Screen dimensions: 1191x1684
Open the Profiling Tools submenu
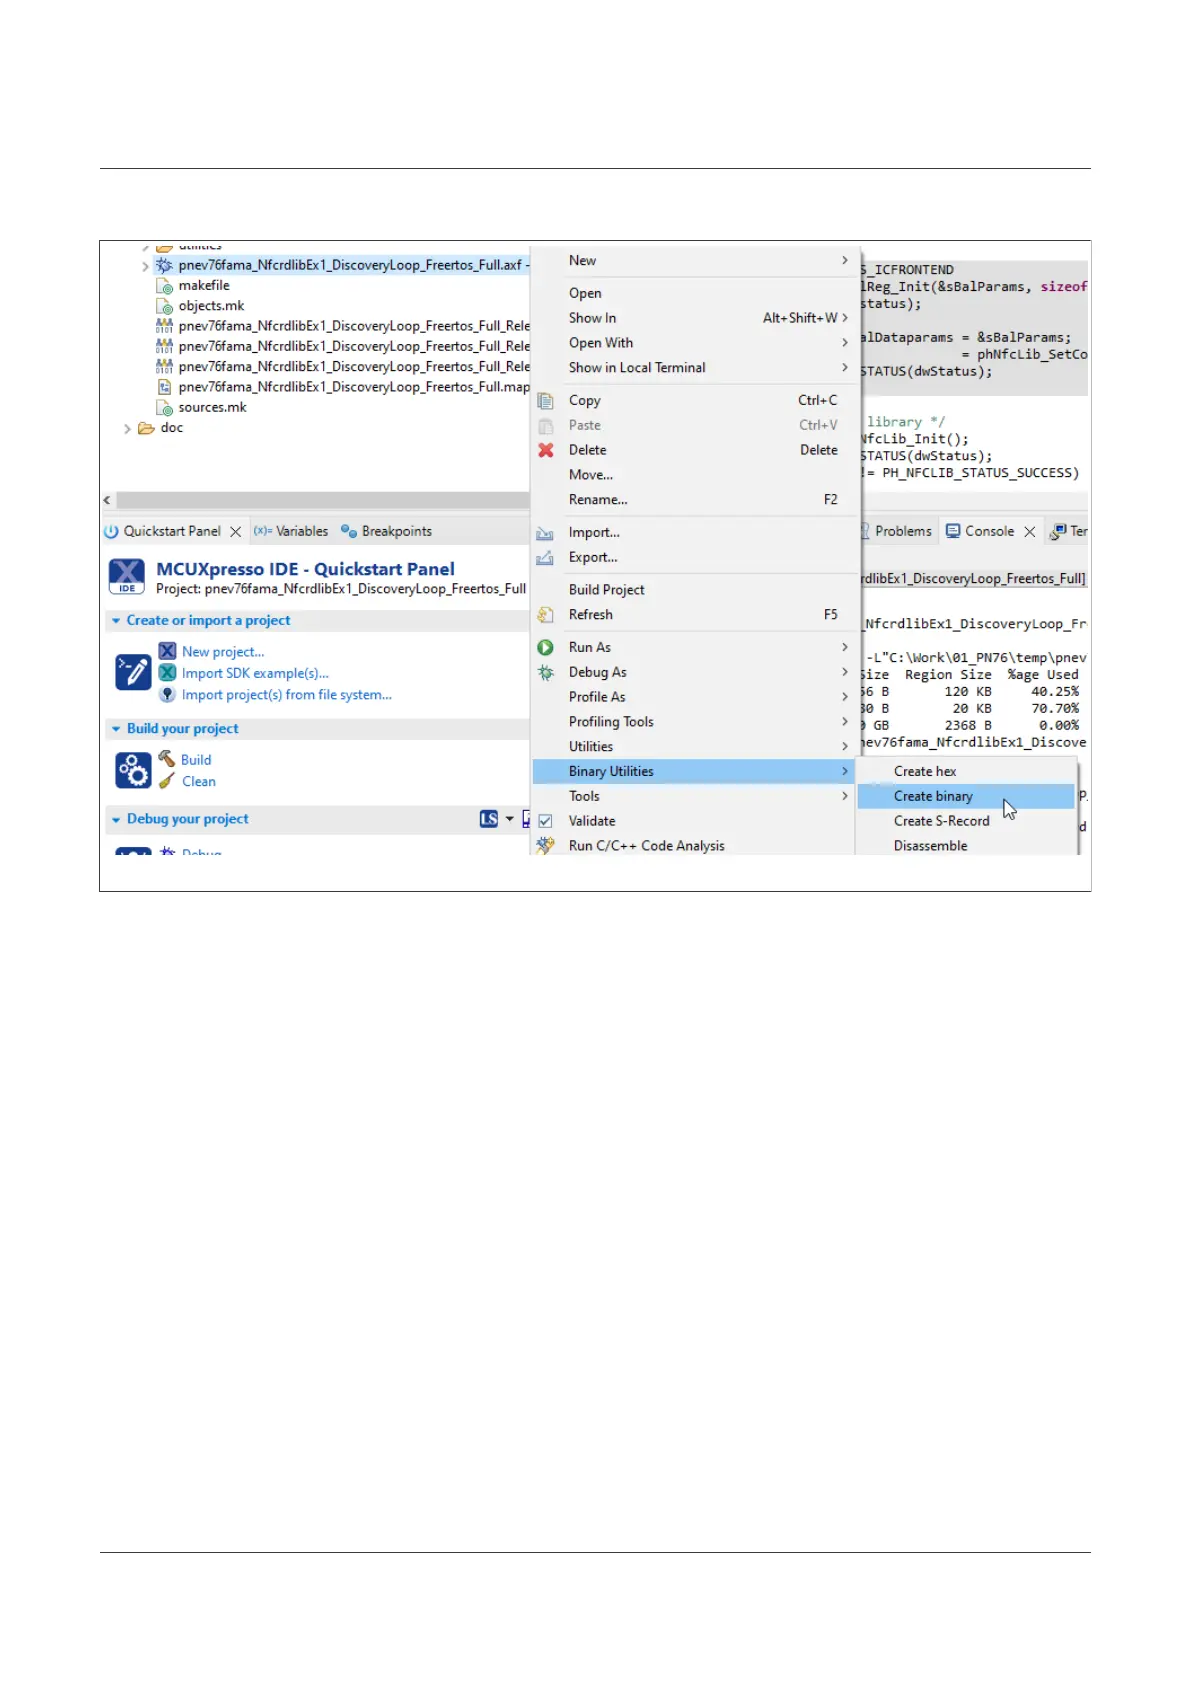pos(696,722)
